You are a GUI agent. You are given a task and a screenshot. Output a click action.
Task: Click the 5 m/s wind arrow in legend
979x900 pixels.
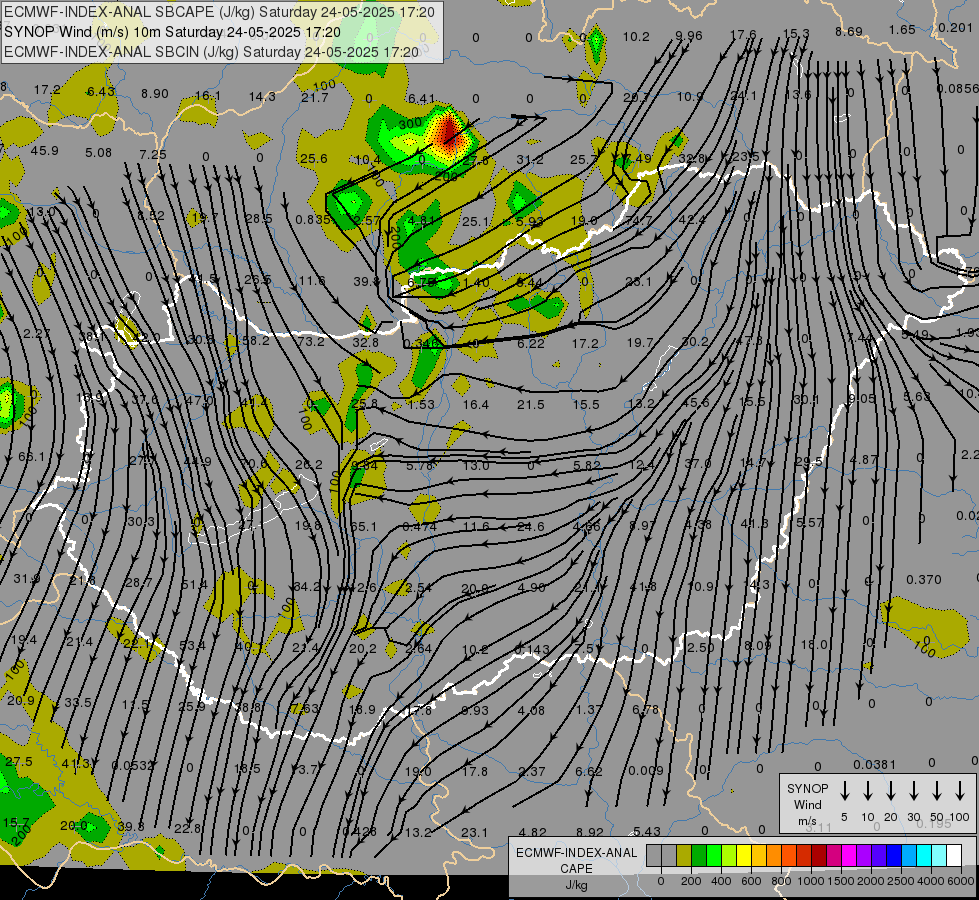coord(845,791)
